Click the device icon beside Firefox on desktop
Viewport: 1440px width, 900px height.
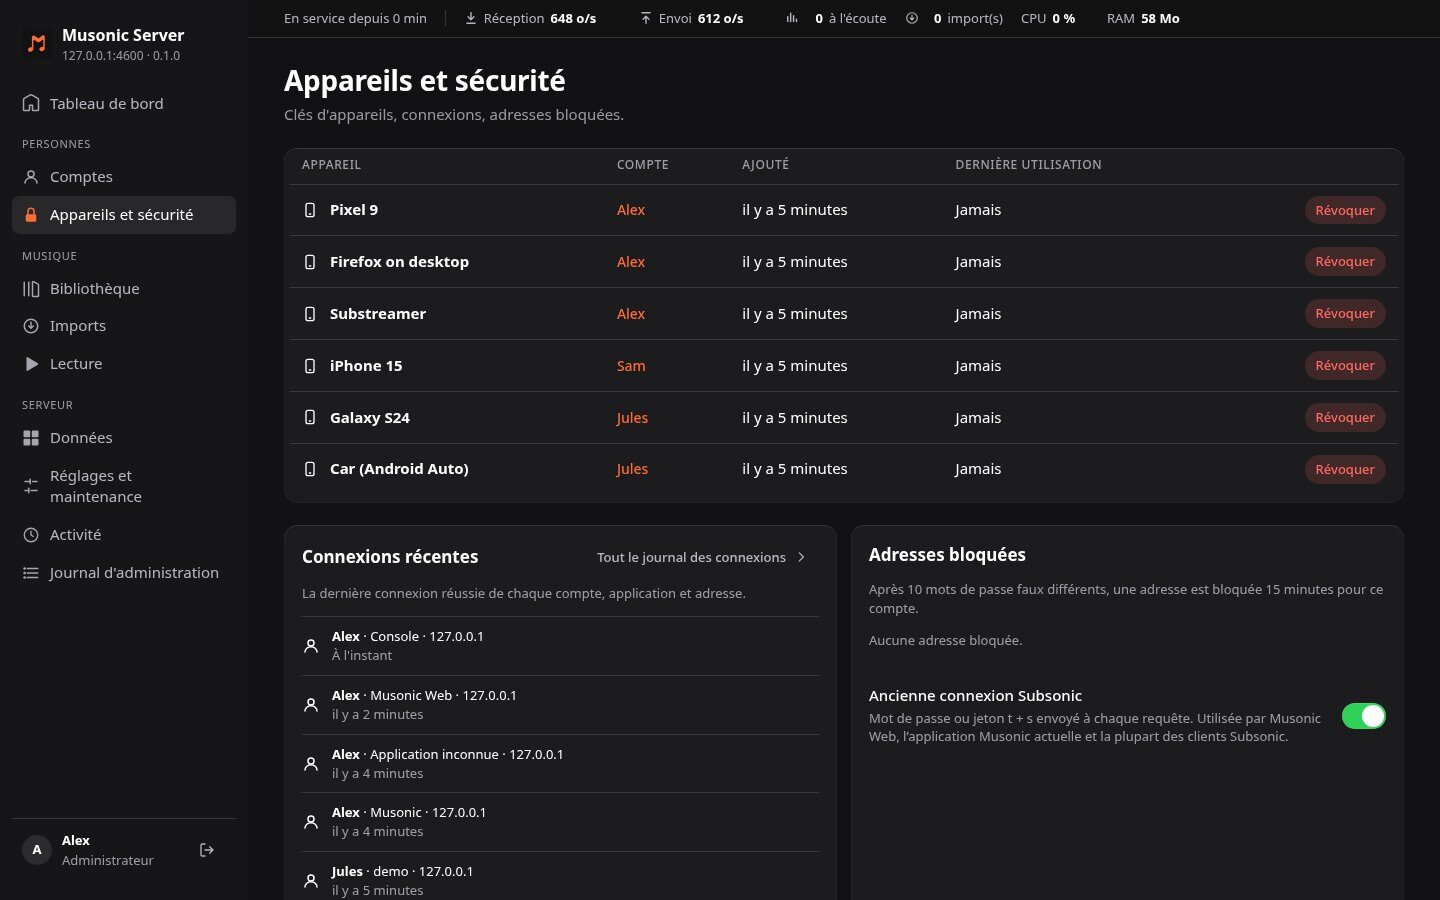(x=310, y=262)
